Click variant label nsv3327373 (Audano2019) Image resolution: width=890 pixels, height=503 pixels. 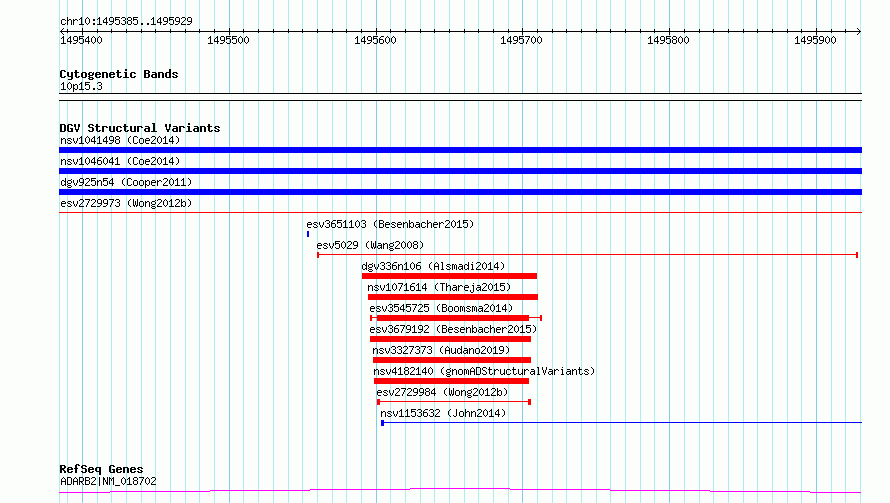pyautogui.click(x=441, y=350)
